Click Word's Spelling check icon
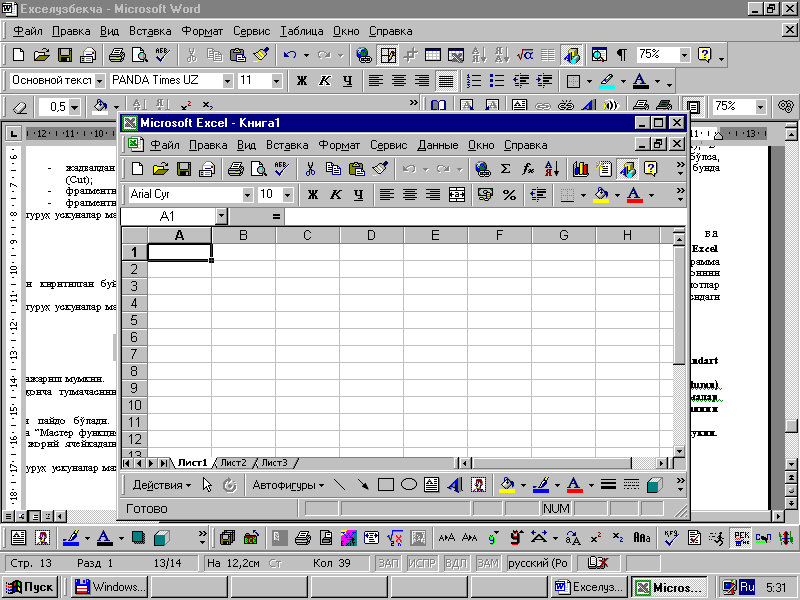Viewport: 800px width, 600px height. click(x=163, y=55)
